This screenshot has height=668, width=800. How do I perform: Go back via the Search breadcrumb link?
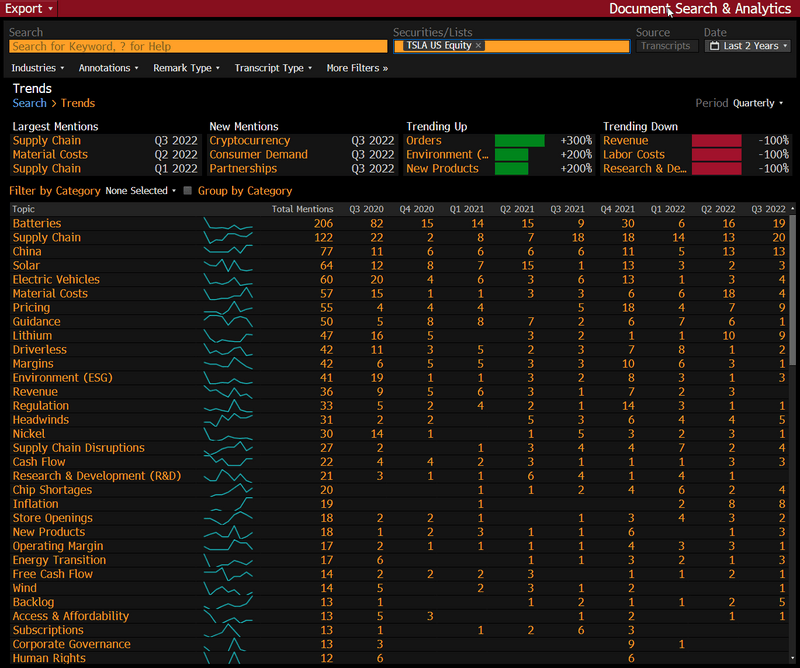[x=29, y=103]
